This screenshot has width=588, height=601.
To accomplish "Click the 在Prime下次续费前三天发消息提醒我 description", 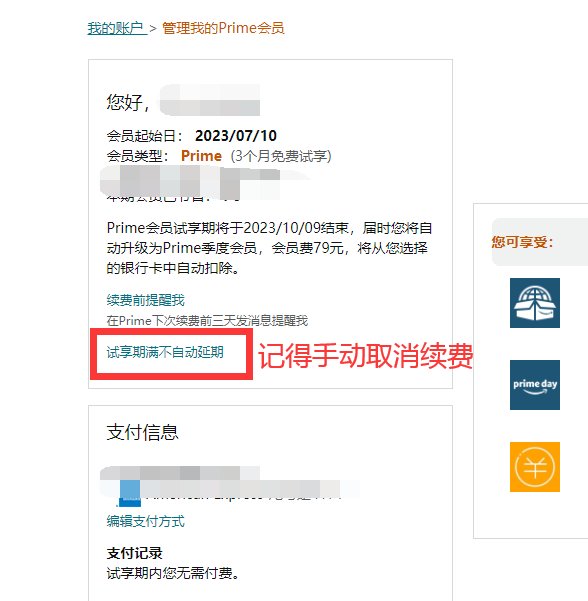I will pos(207,320).
